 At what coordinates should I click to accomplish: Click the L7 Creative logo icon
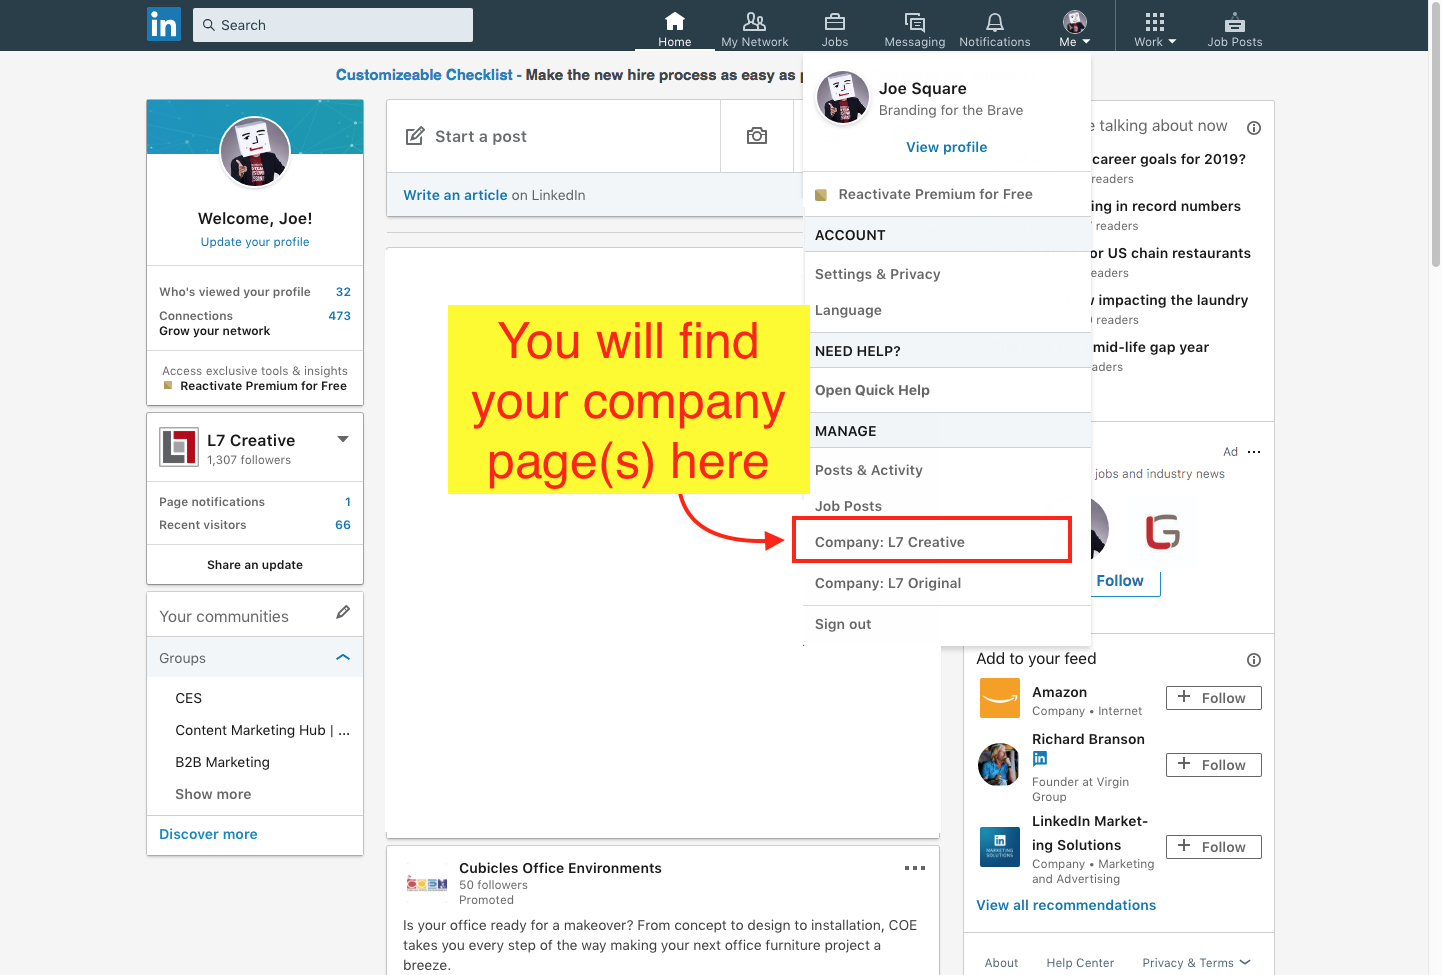tap(179, 447)
